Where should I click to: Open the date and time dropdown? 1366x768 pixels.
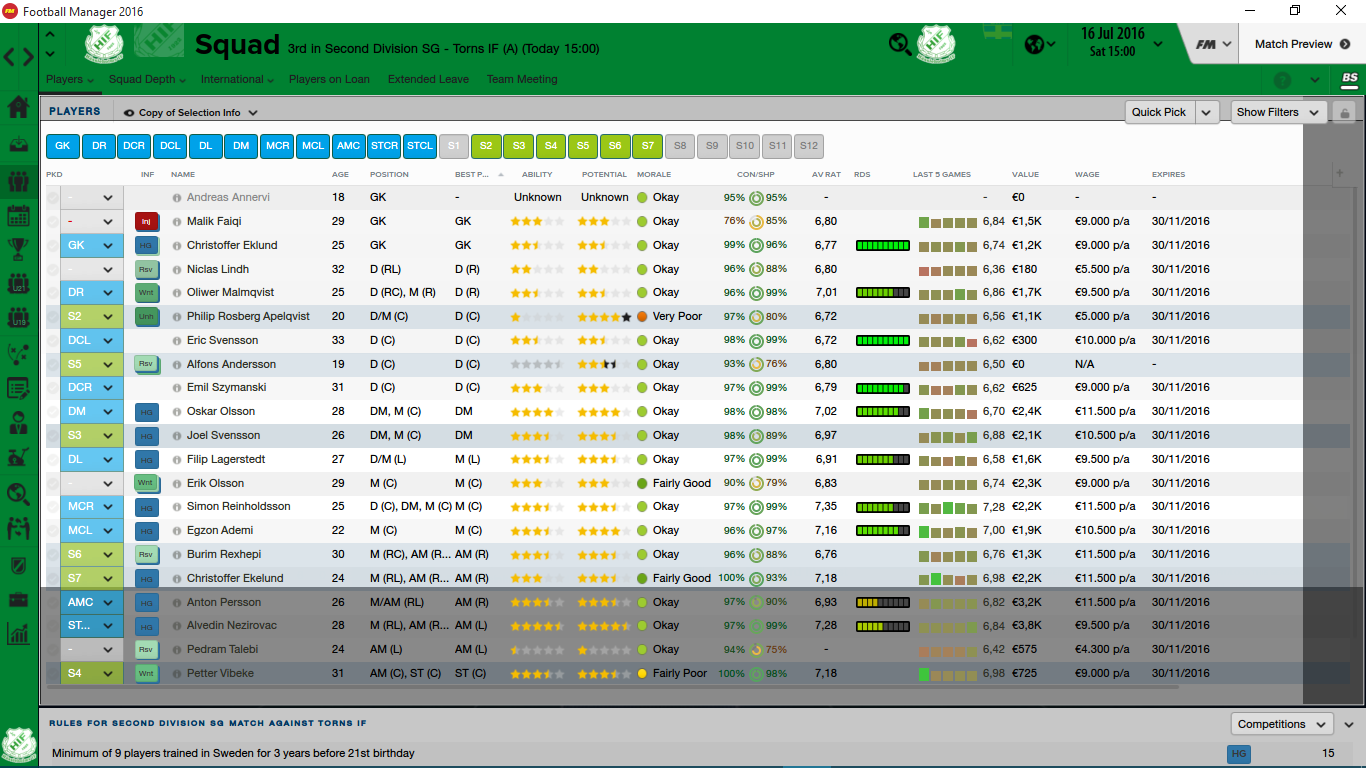(x=1119, y=44)
